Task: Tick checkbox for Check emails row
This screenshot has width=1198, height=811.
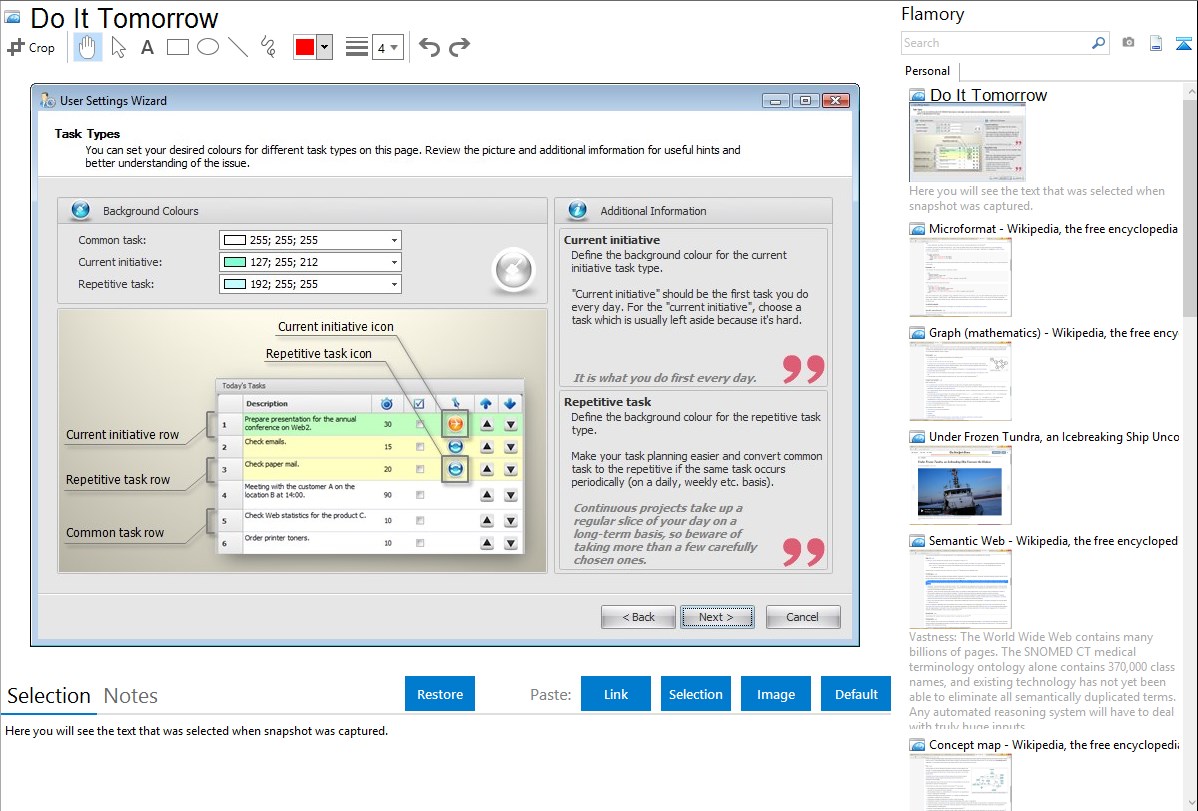Action: (419, 446)
